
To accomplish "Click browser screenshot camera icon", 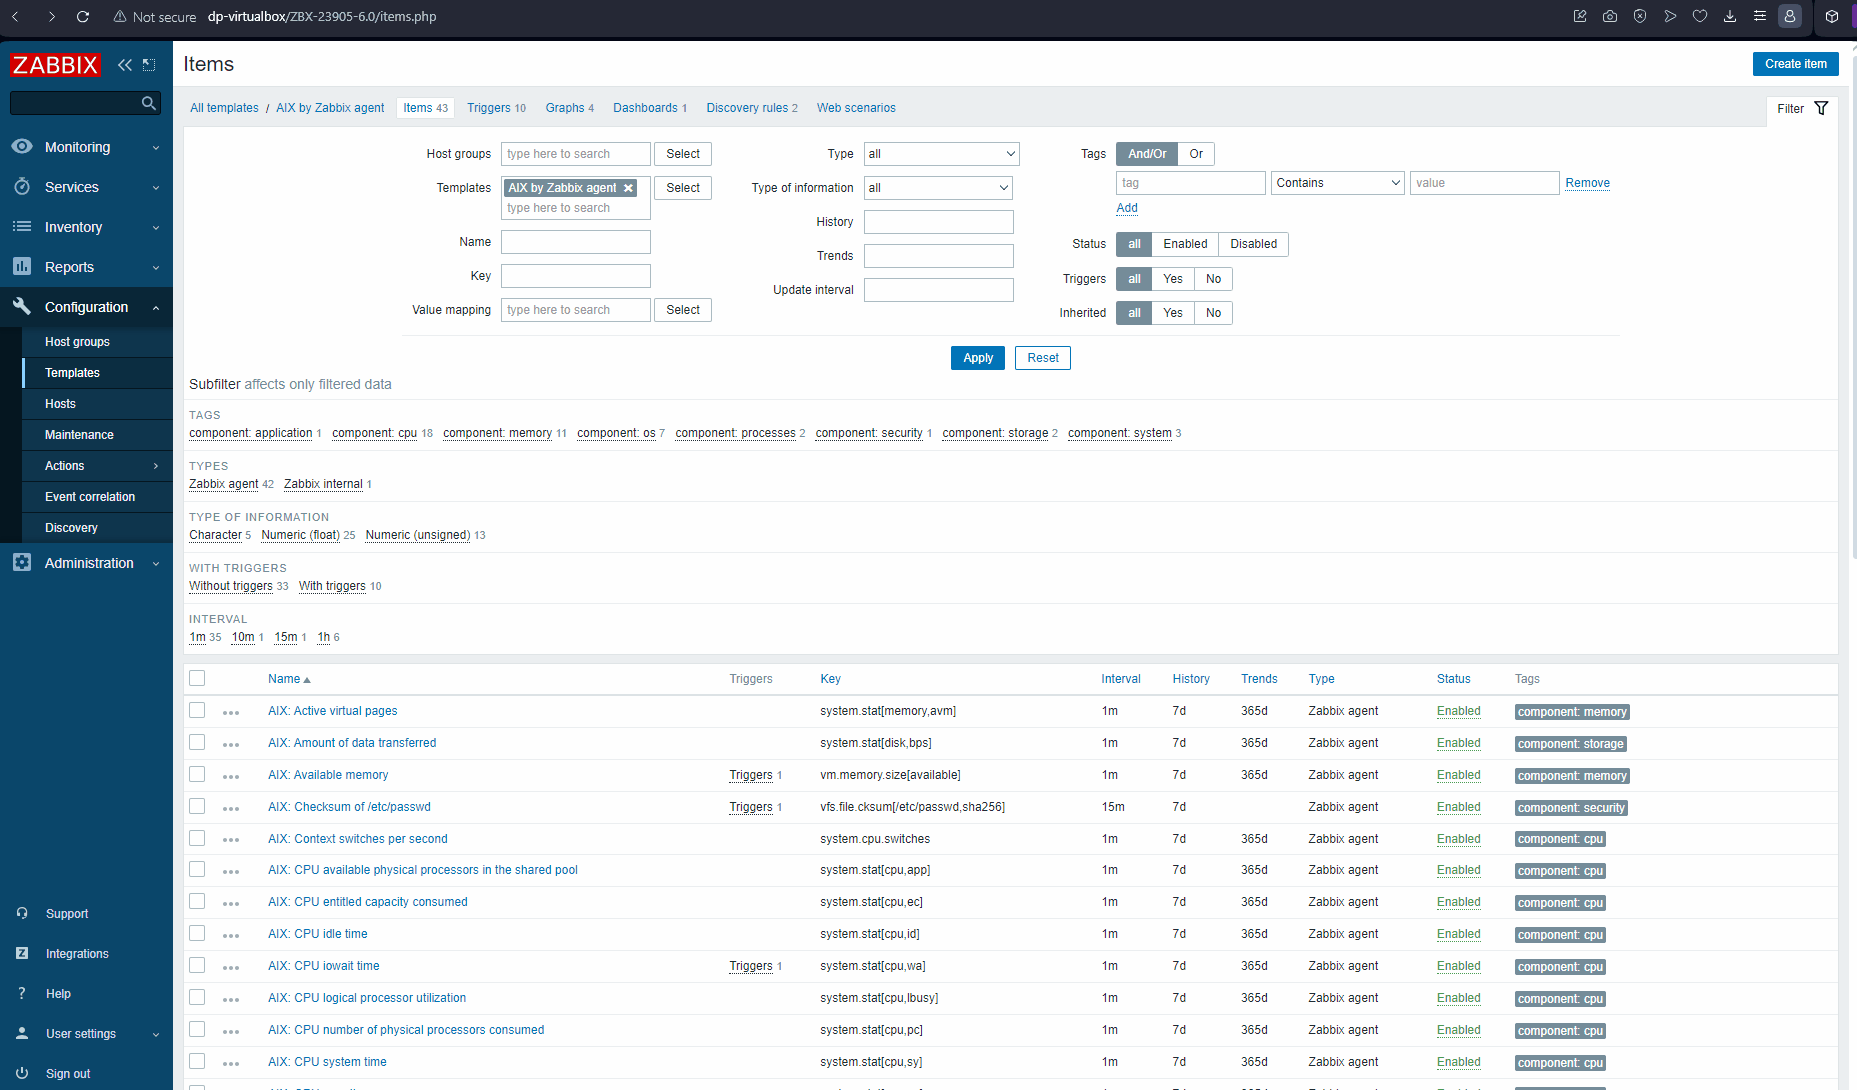I will pos(1610,16).
